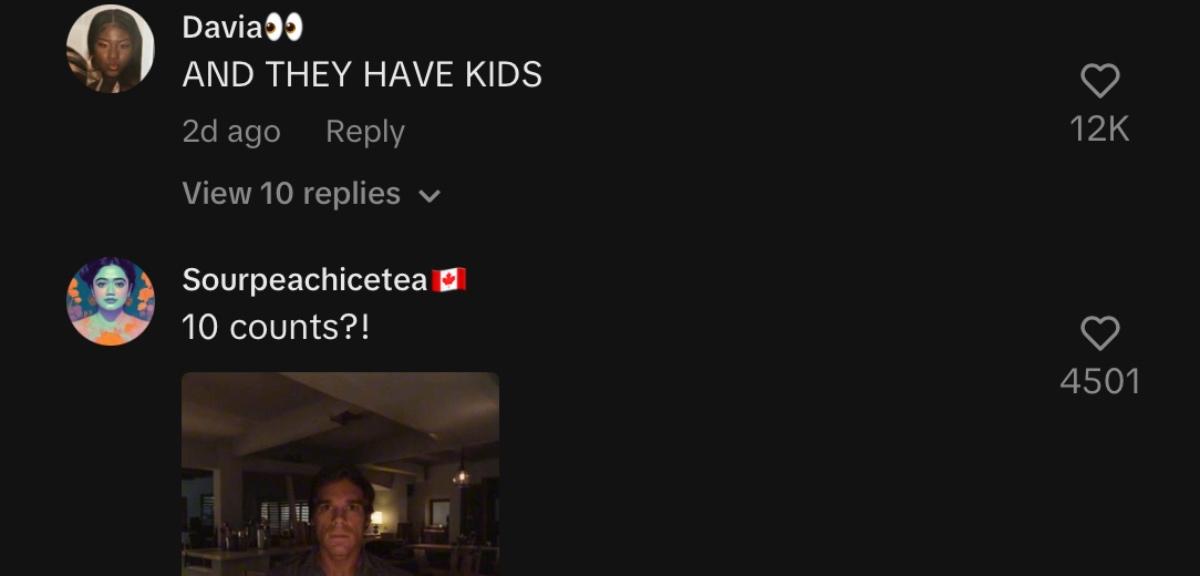
Task: Open the Davia username link
Action: point(222,28)
